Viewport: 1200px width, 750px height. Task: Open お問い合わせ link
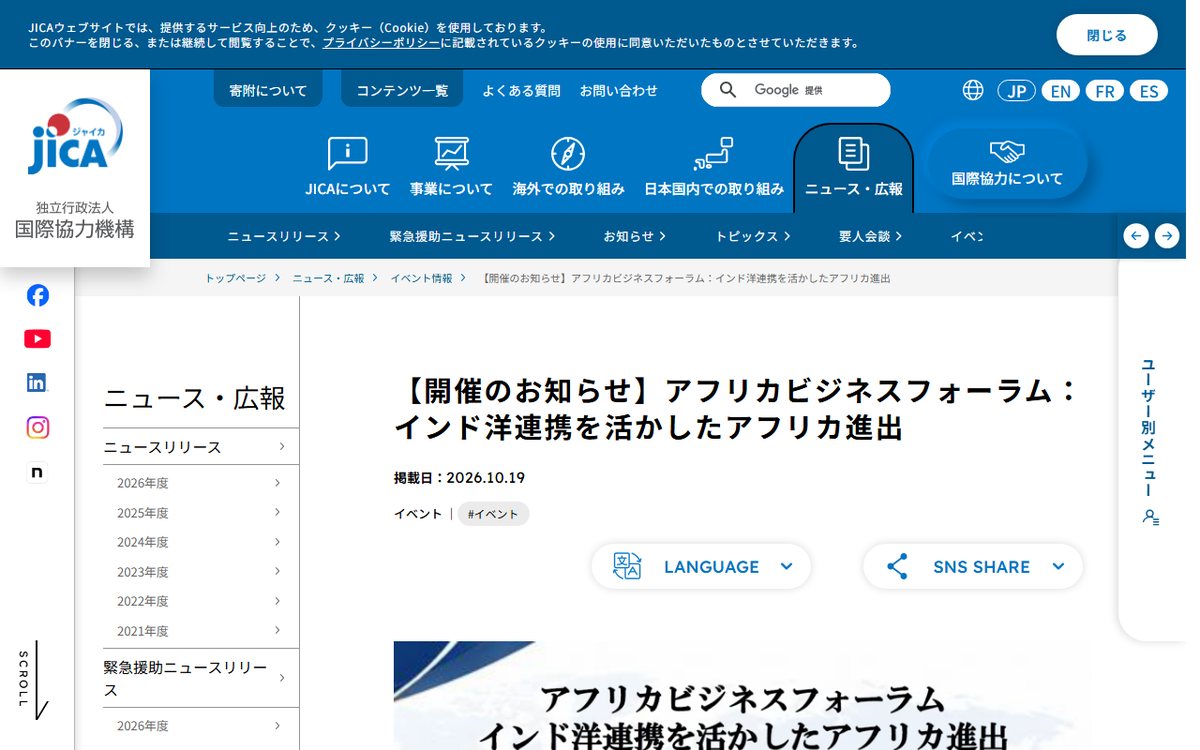coord(619,90)
